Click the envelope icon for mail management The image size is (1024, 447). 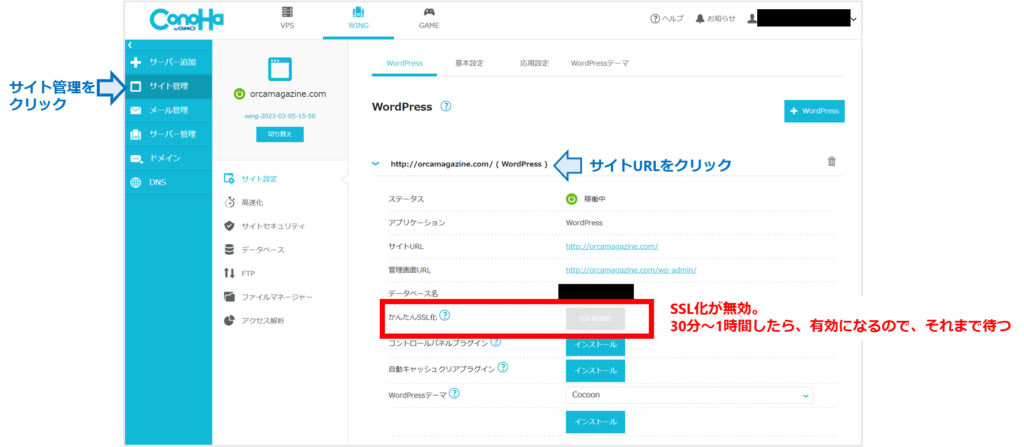coord(136,110)
